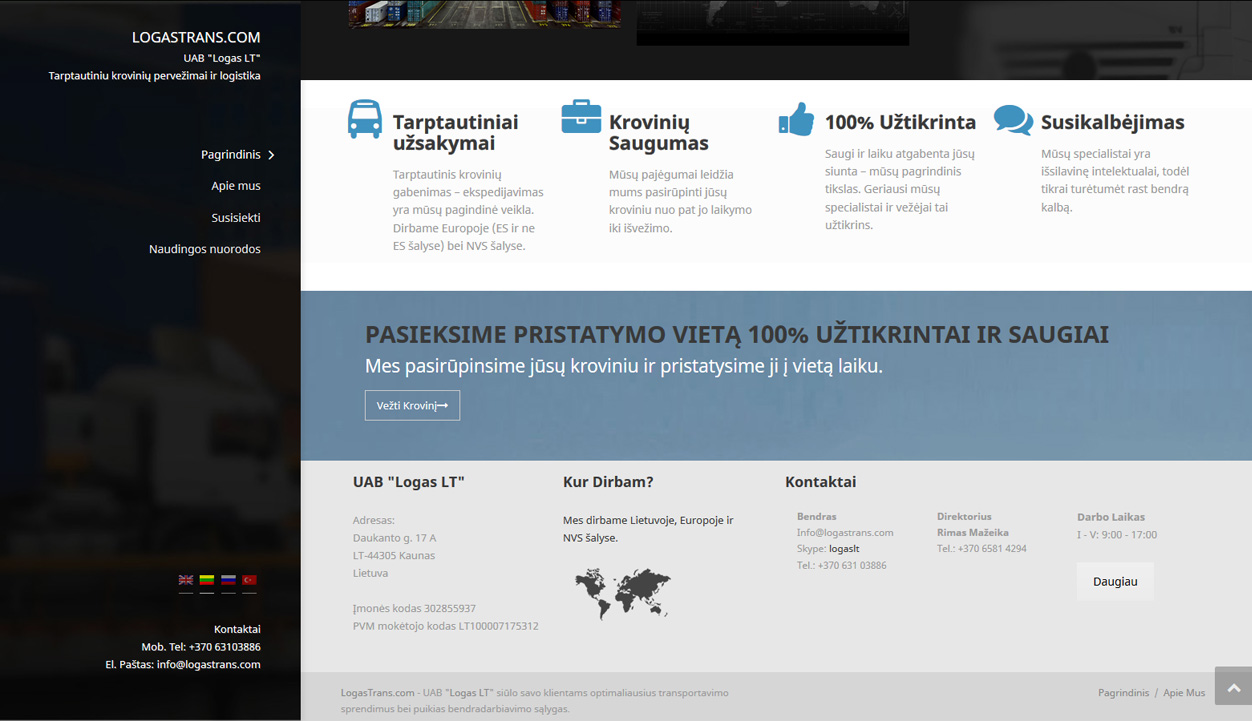Image resolution: width=1252 pixels, height=721 pixels.
Task: Click the LT-44305 Kaunas address line
Action: tap(394, 555)
